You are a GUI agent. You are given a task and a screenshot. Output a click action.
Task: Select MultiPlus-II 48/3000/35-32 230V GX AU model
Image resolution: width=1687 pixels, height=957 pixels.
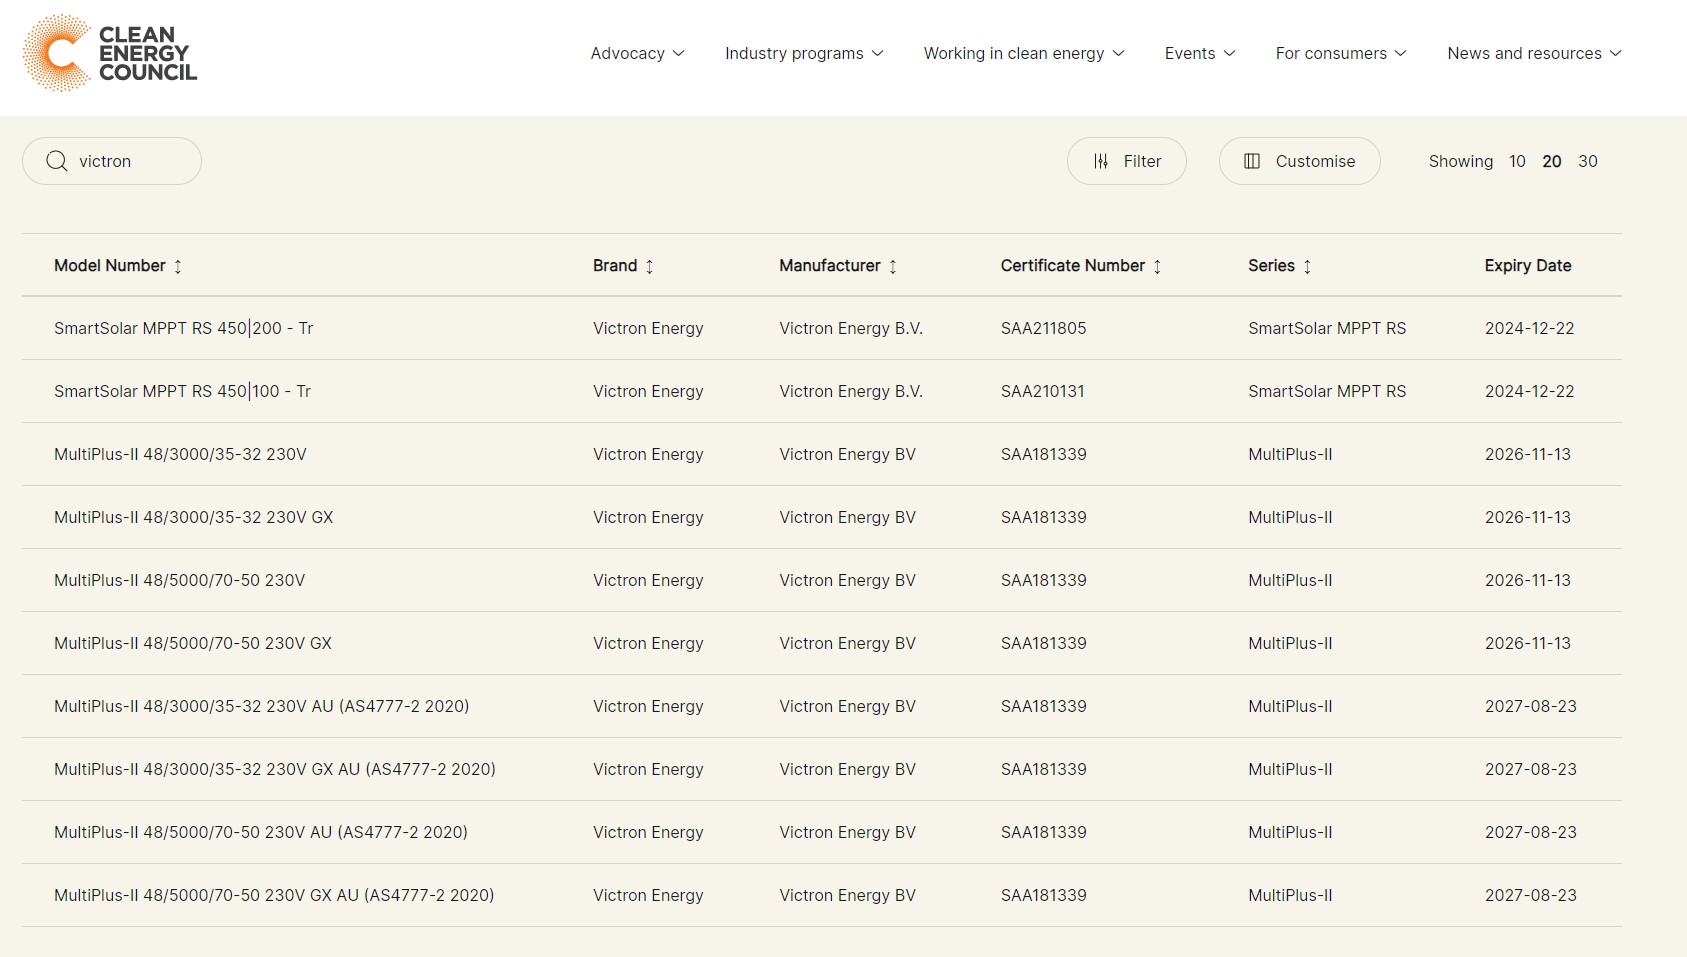coord(275,769)
